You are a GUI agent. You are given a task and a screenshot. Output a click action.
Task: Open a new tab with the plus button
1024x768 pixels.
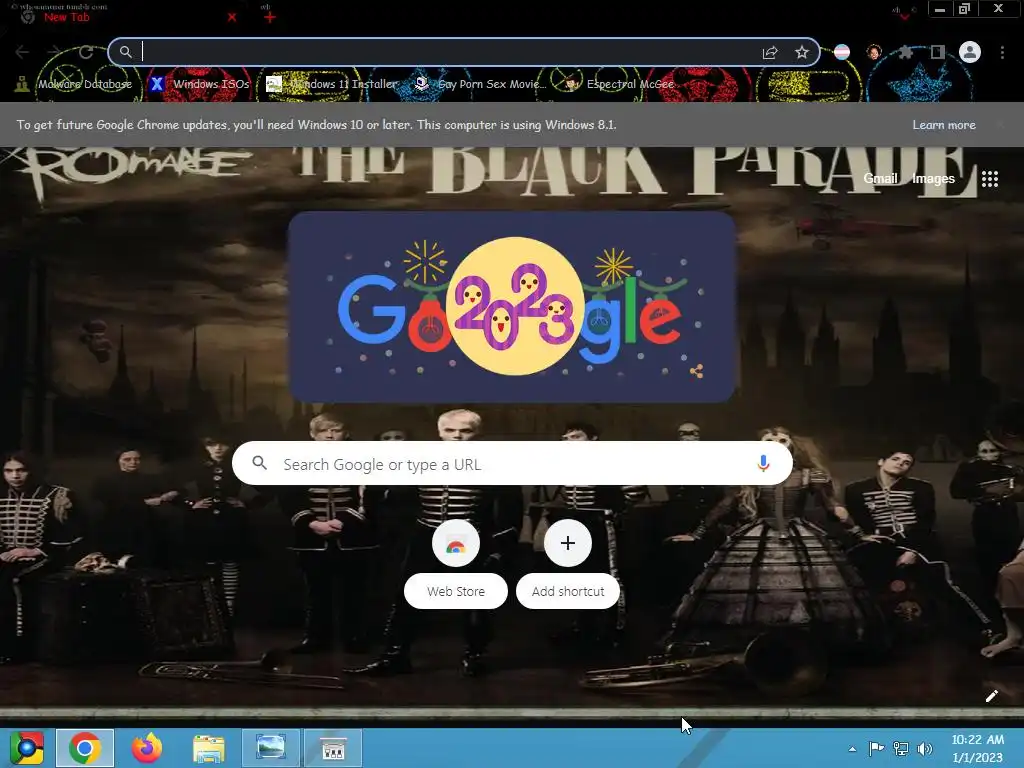[x=270, y=17]
